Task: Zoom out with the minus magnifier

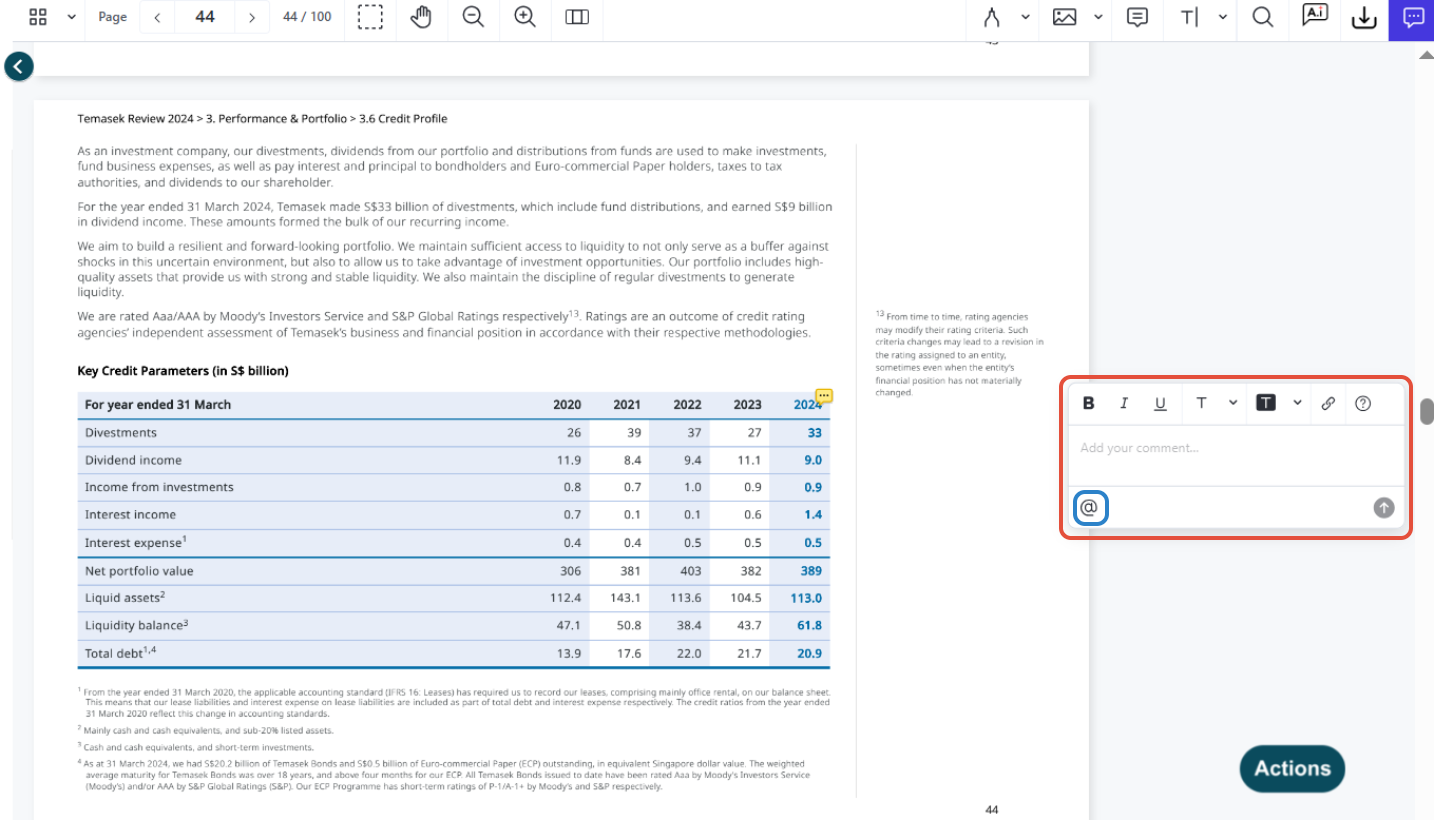Action: pos(474,17)
